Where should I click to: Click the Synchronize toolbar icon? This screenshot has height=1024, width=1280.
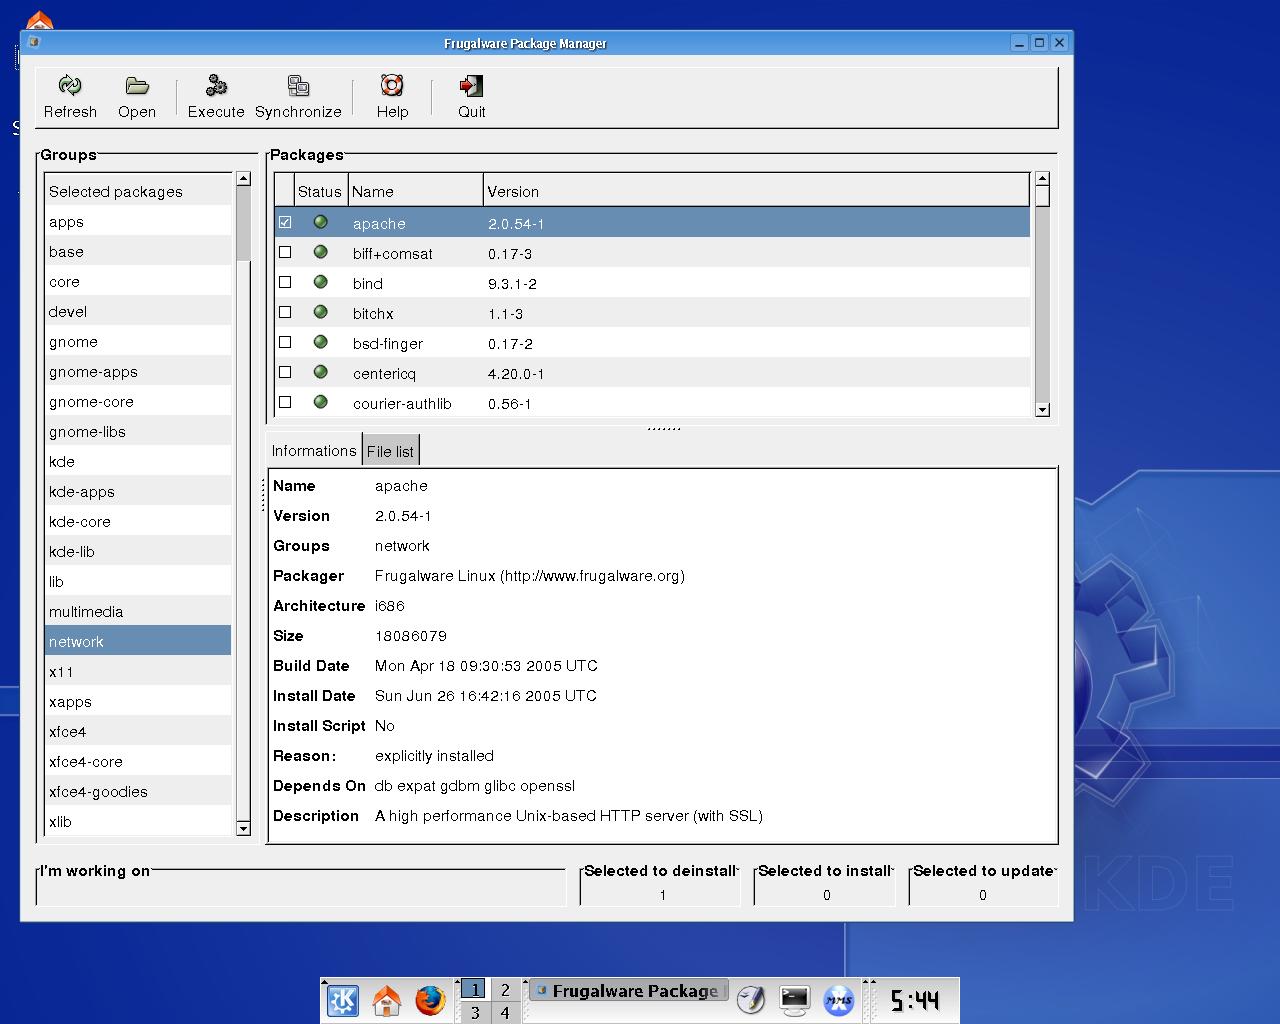298,86
